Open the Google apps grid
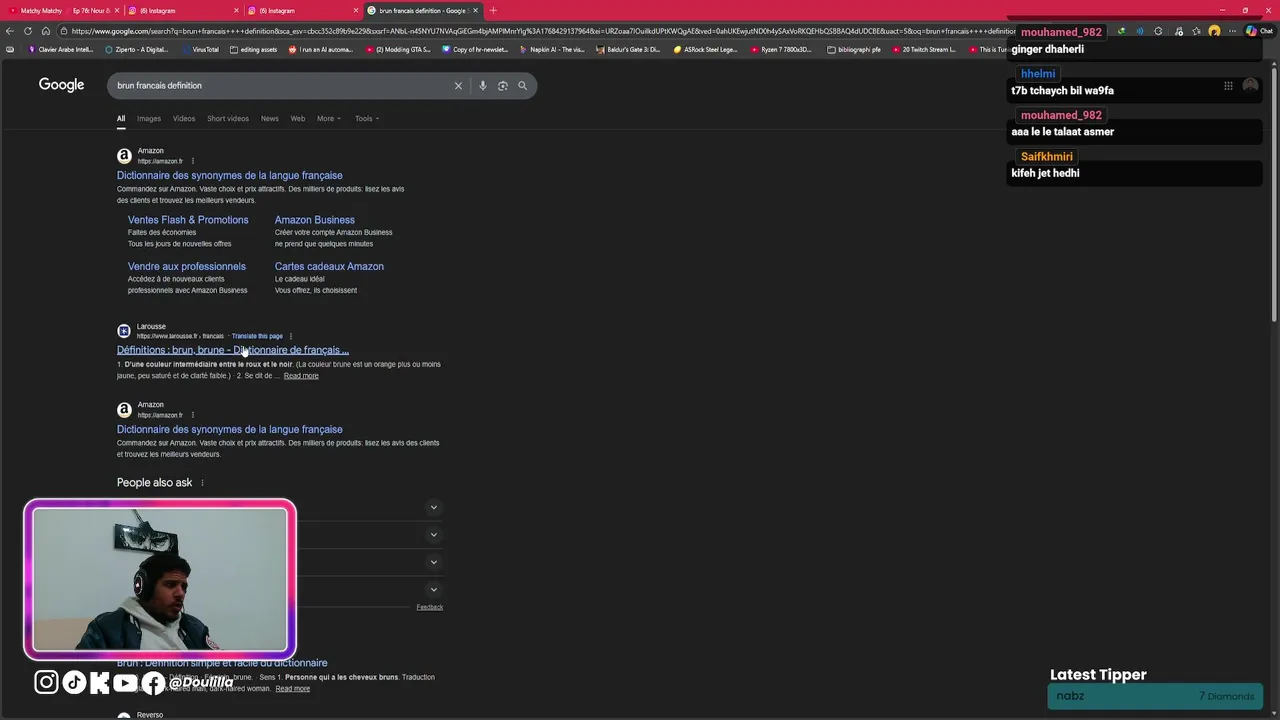 (1228, 86)
